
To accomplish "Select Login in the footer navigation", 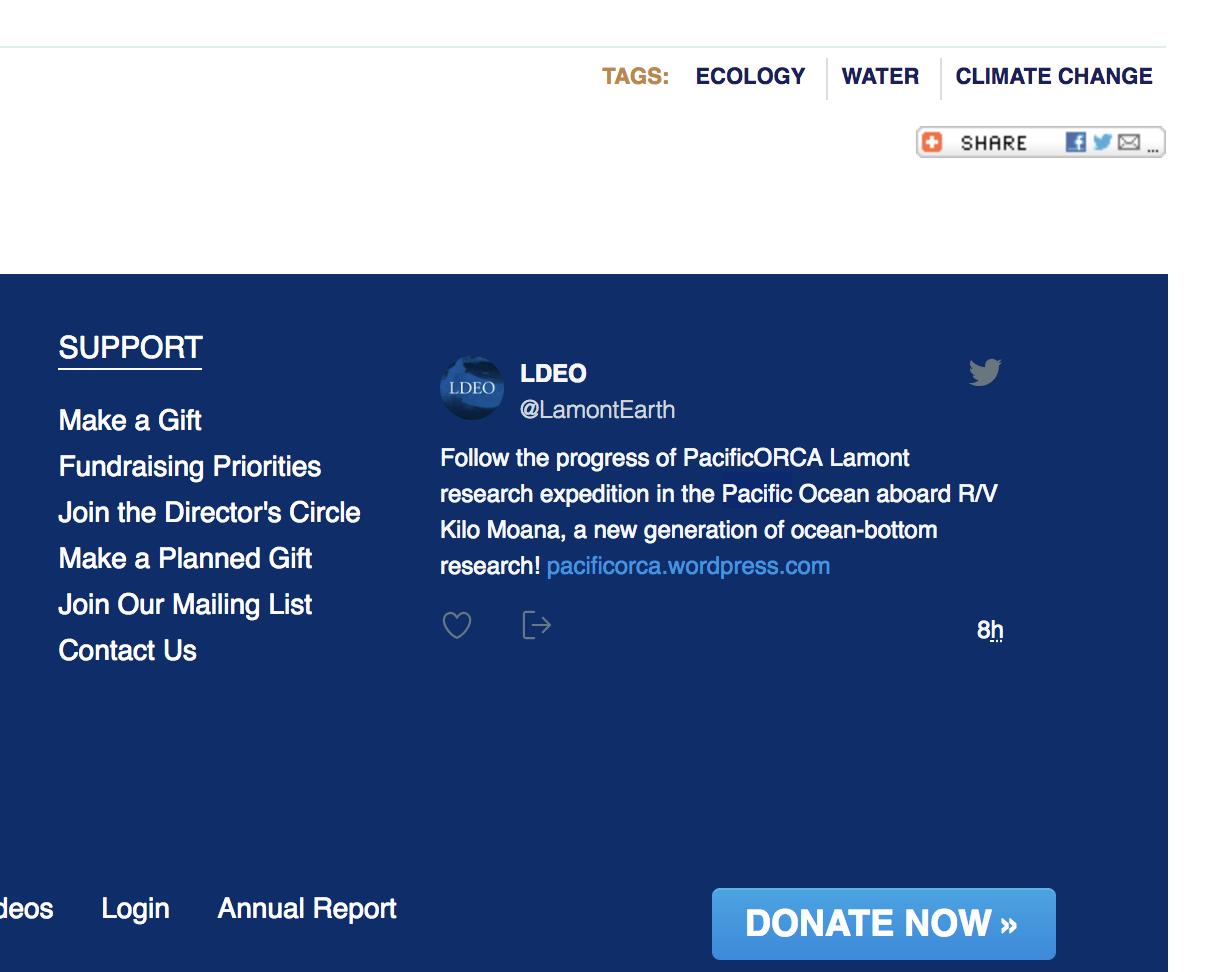I will point(136,908).
